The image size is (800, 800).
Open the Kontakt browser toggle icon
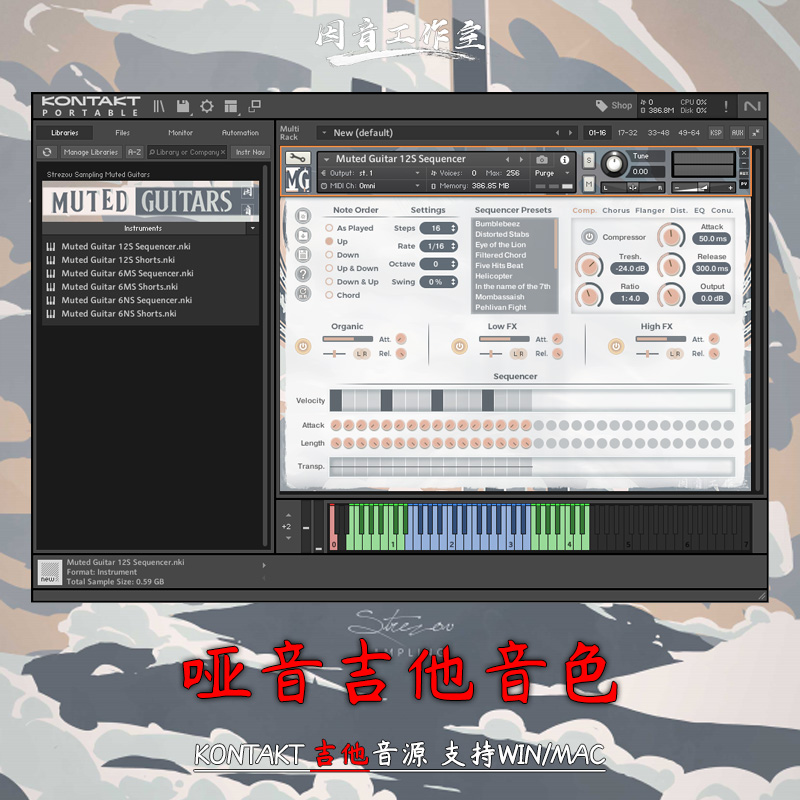point(159,106)
